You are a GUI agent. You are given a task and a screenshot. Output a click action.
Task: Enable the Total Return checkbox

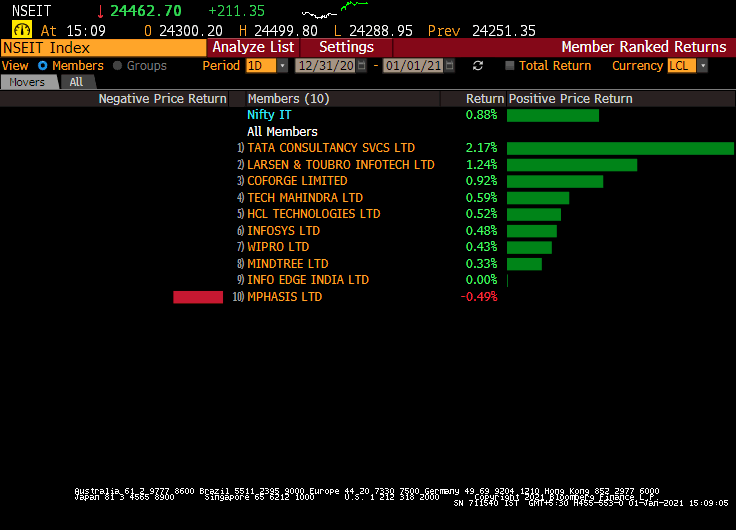pos(510,66)
